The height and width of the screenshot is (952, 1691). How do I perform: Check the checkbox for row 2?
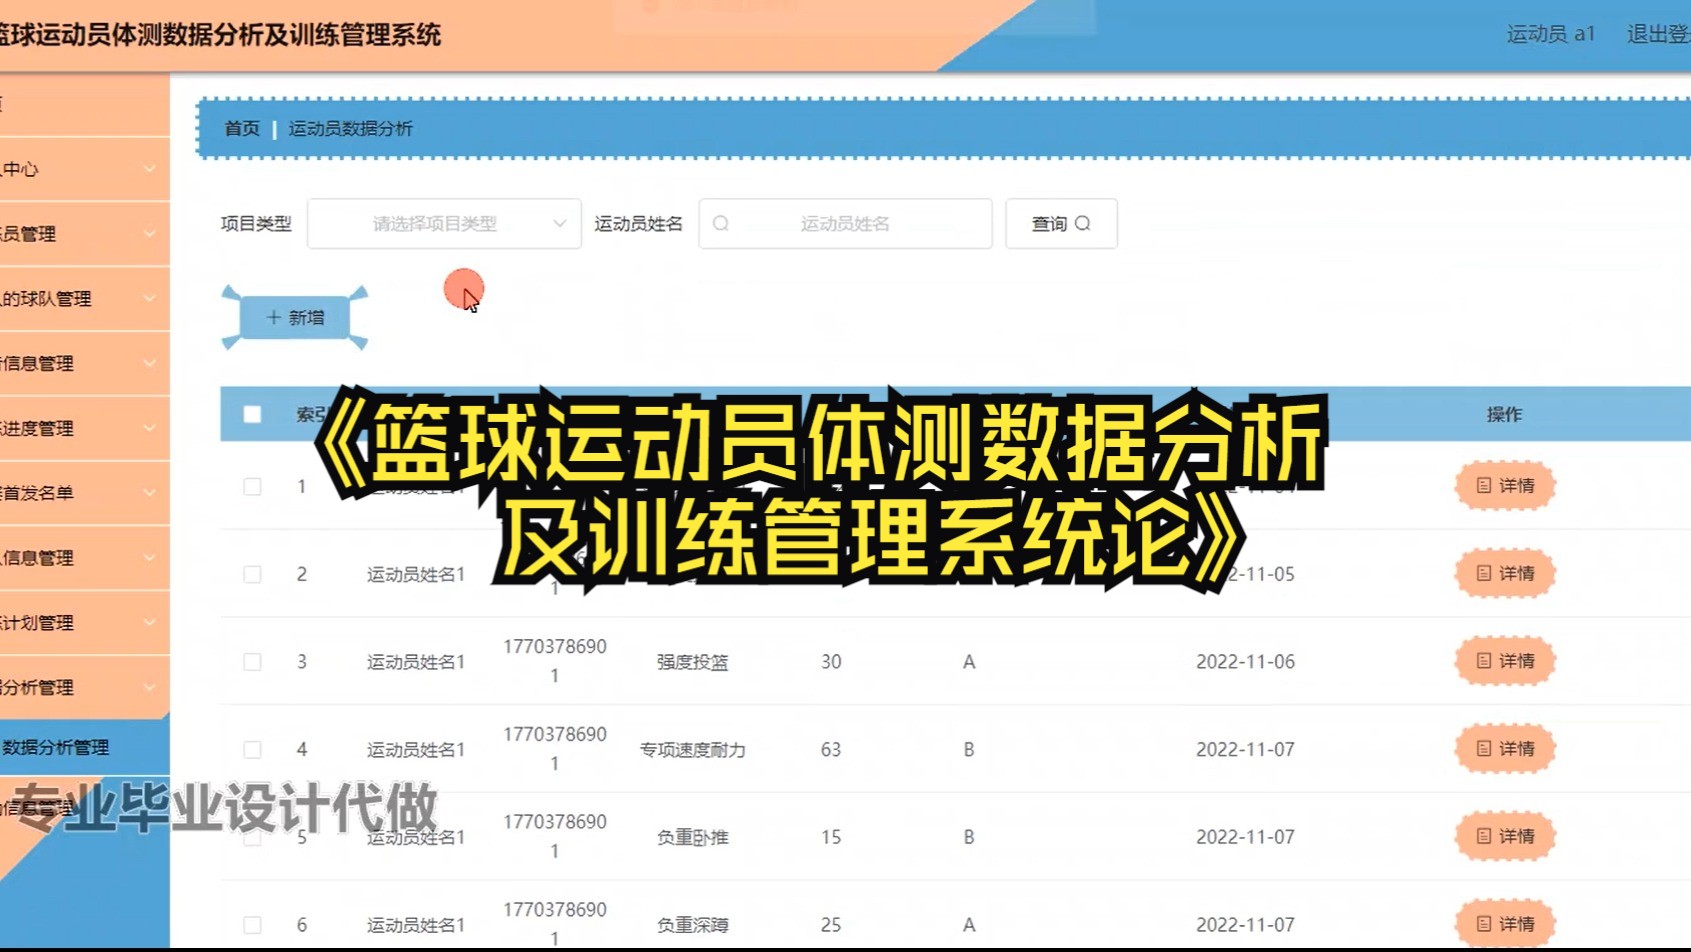tap(252, 574)
